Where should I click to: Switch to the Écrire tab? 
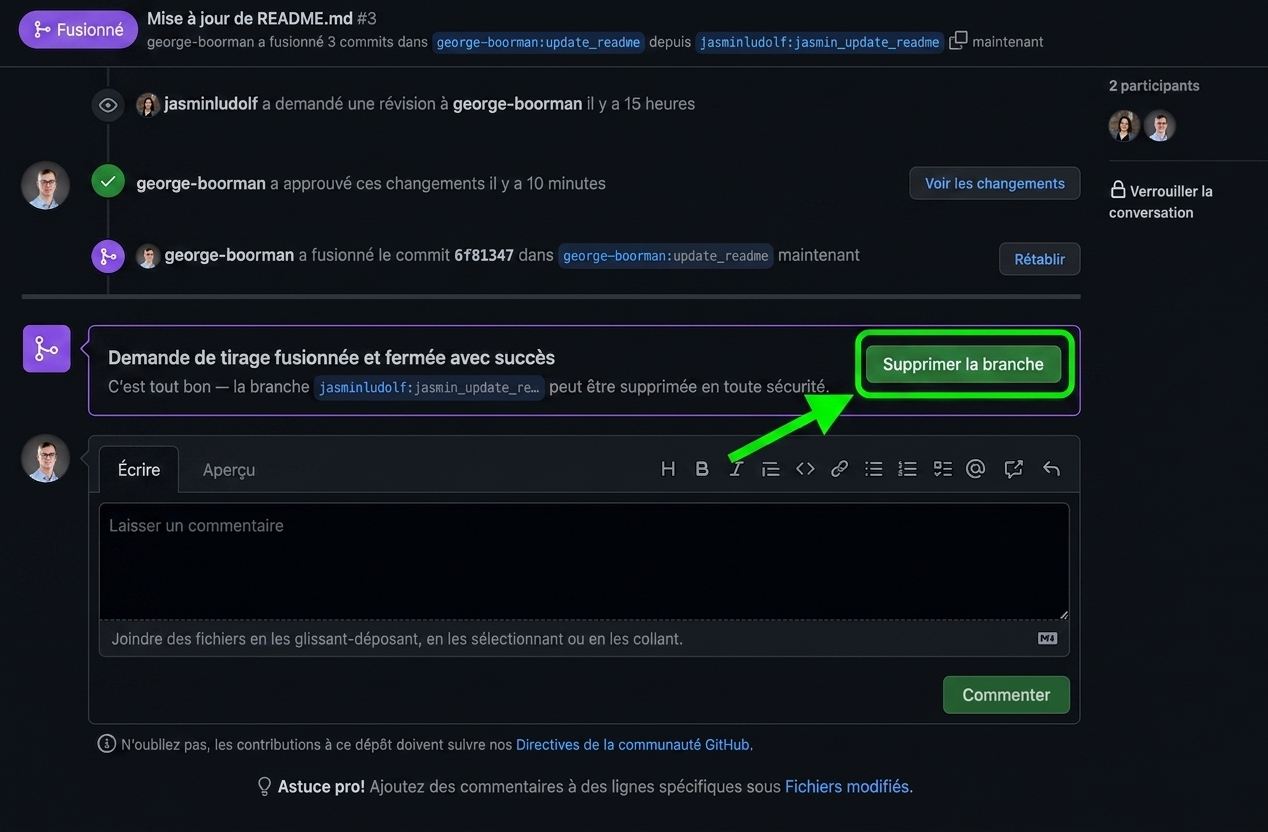point(139,469)
